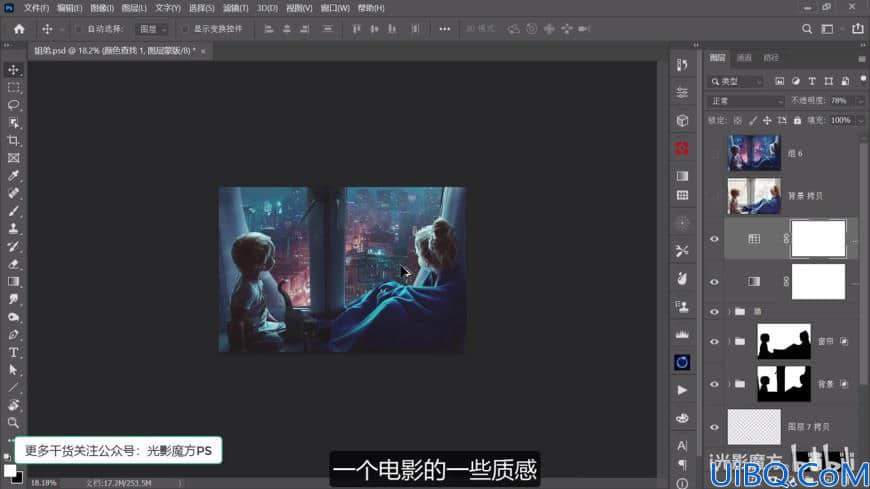The width and height of the screenshot is (870, 489).
Task: Show the 背景 拷贝 layer visibility
Action: (714, 196)
